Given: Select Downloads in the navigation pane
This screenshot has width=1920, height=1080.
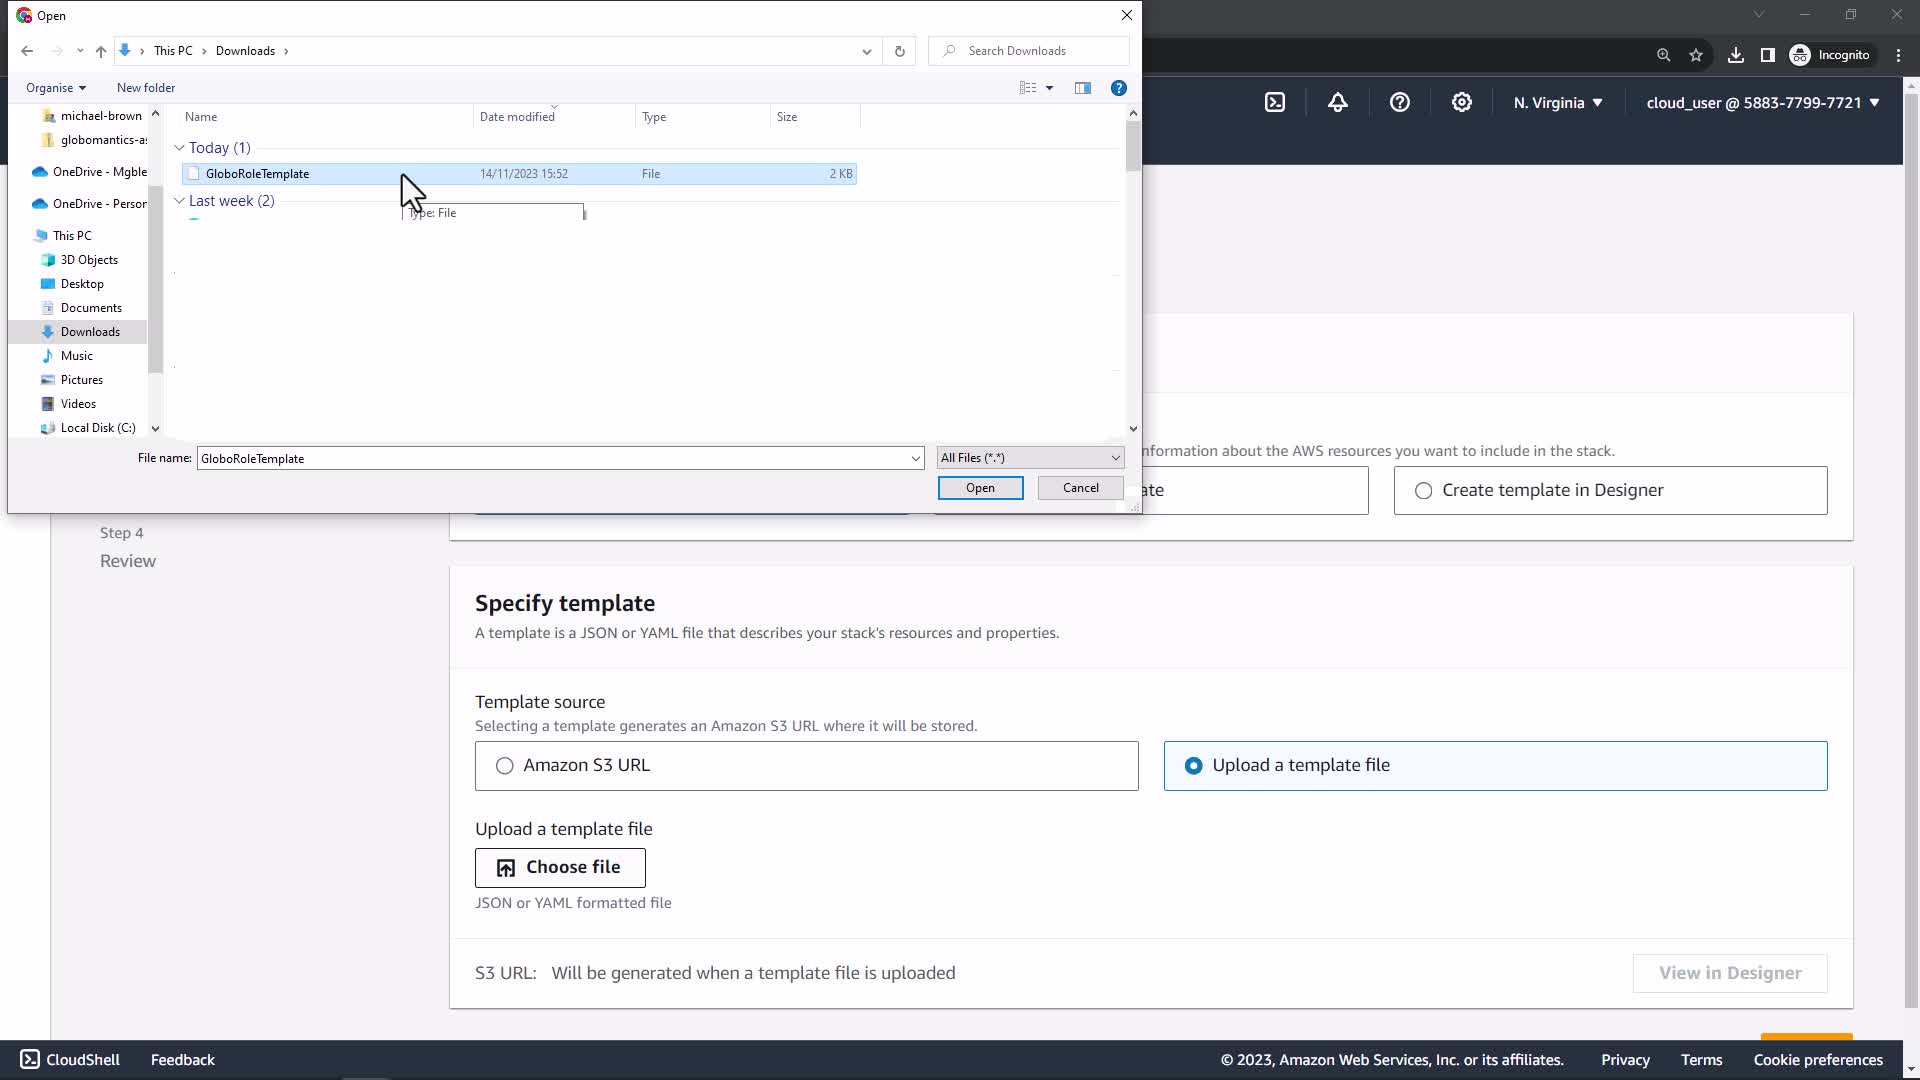Looking at the screenshot, I should pyautogui.click(x=90, y=332).
